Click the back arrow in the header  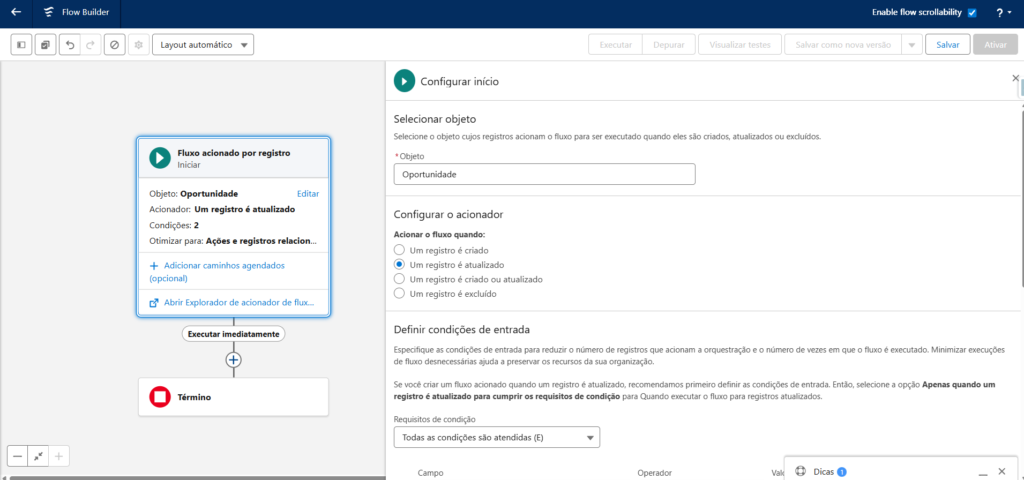16,13
